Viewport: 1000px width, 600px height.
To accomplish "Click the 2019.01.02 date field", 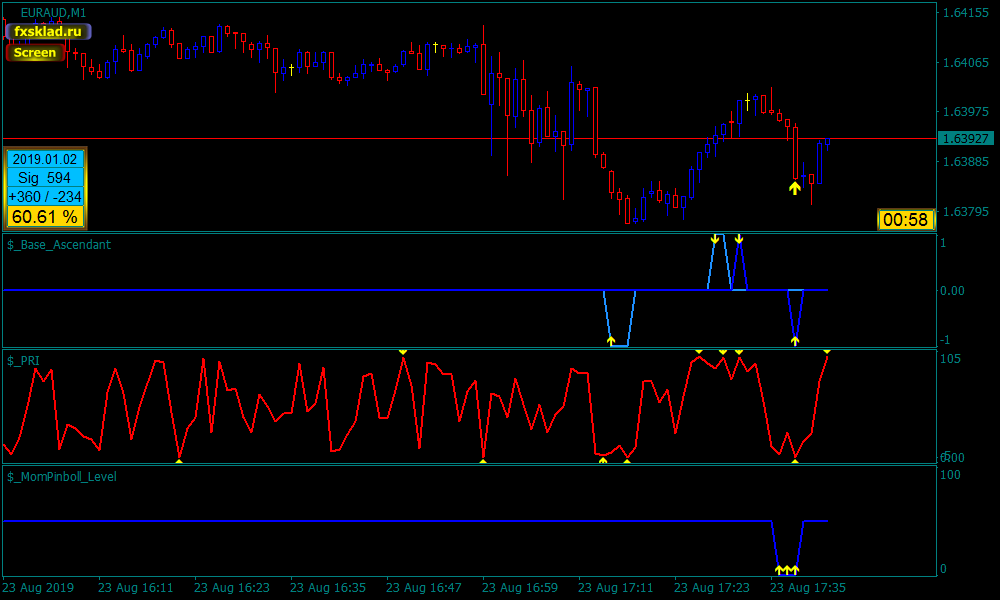I will 44,159.
